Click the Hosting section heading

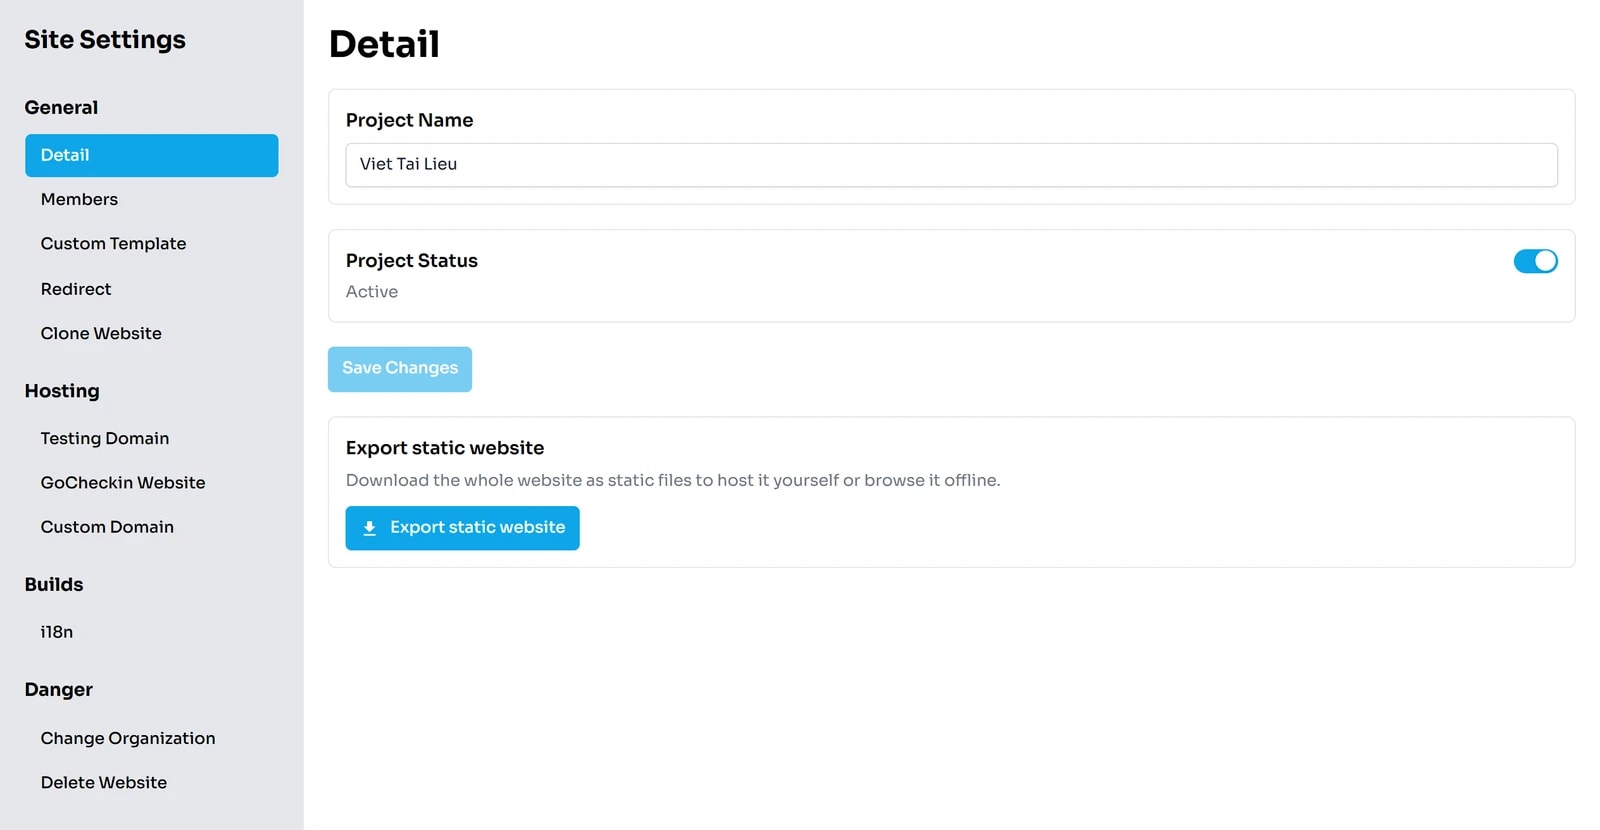click(62, 391)
